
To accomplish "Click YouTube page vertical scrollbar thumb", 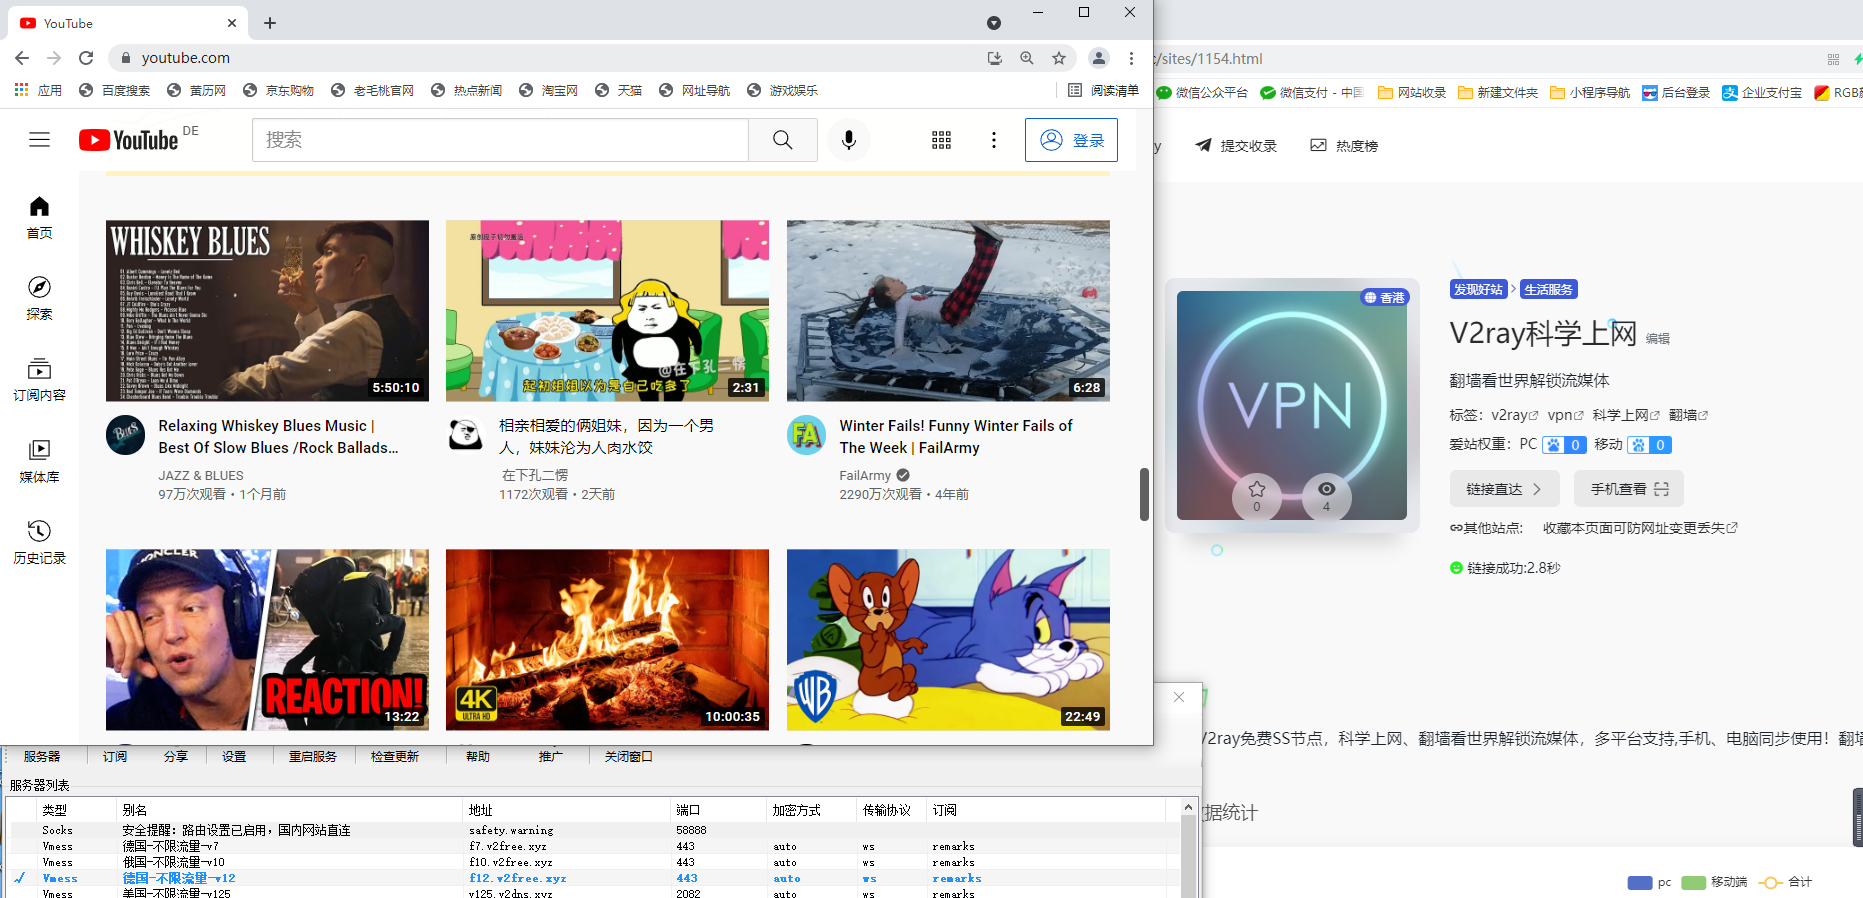I will tap(1144, 494).
